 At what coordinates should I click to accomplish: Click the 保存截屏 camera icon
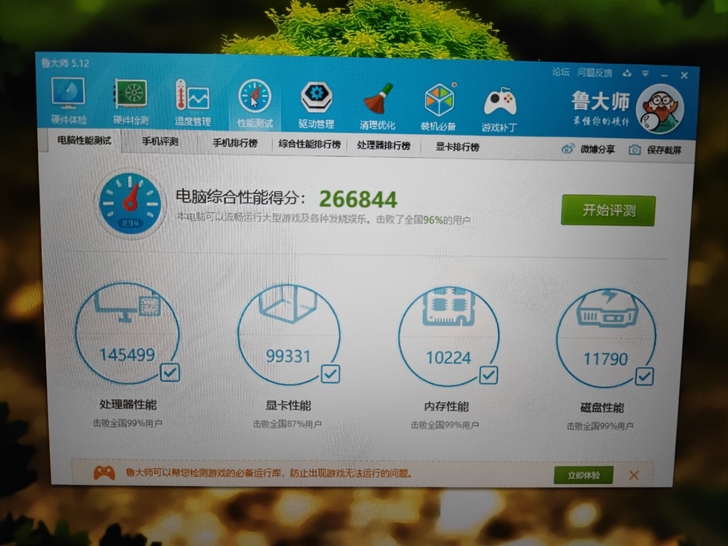635,150
